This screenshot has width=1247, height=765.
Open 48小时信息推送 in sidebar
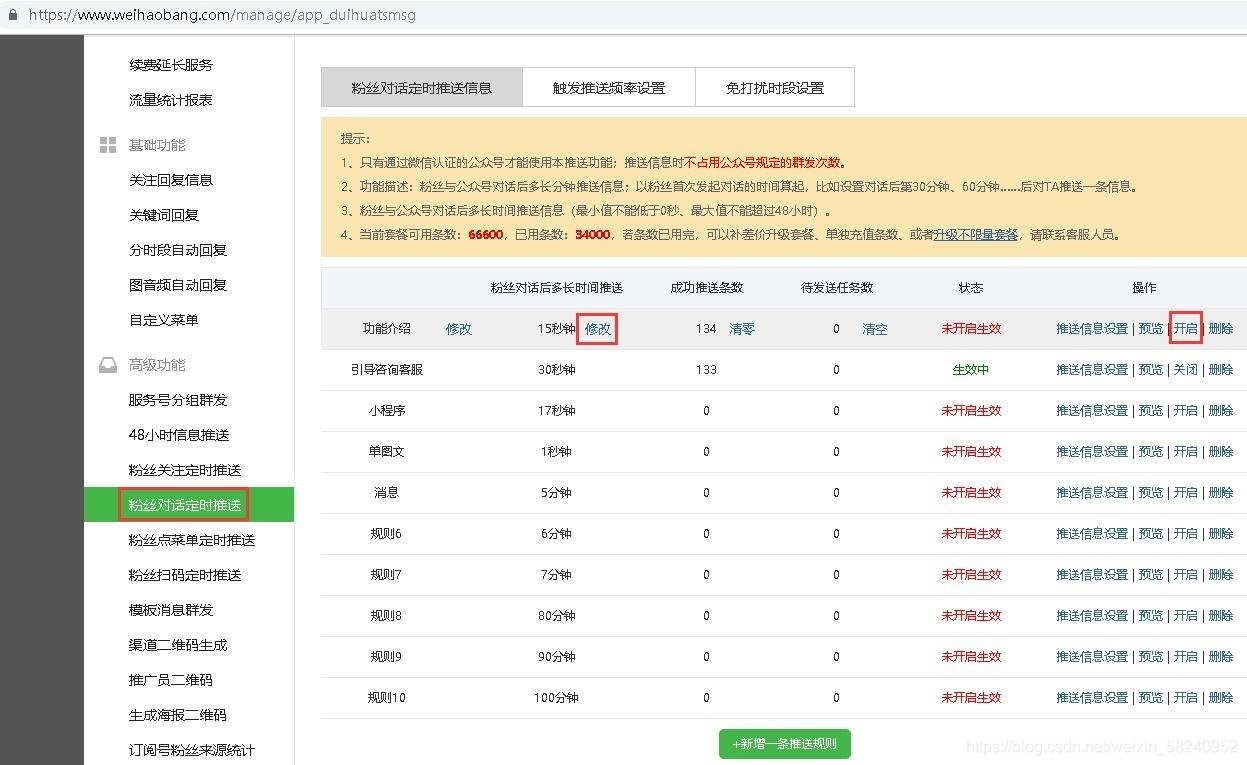tap(179, 435)
